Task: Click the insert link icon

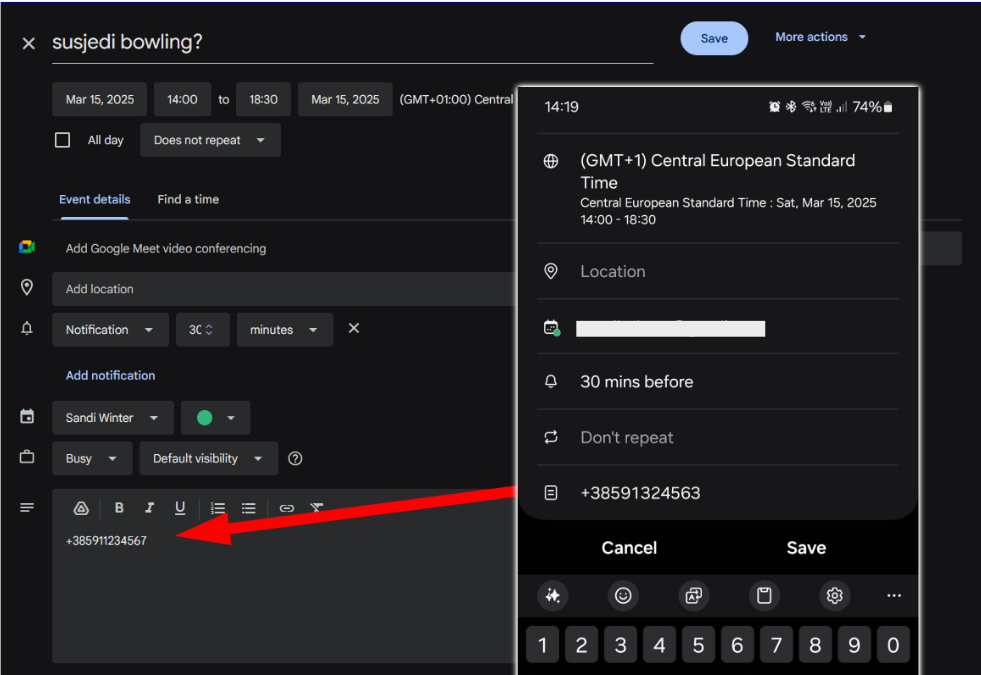Action: pyautogui.click(x=287, y=508)
